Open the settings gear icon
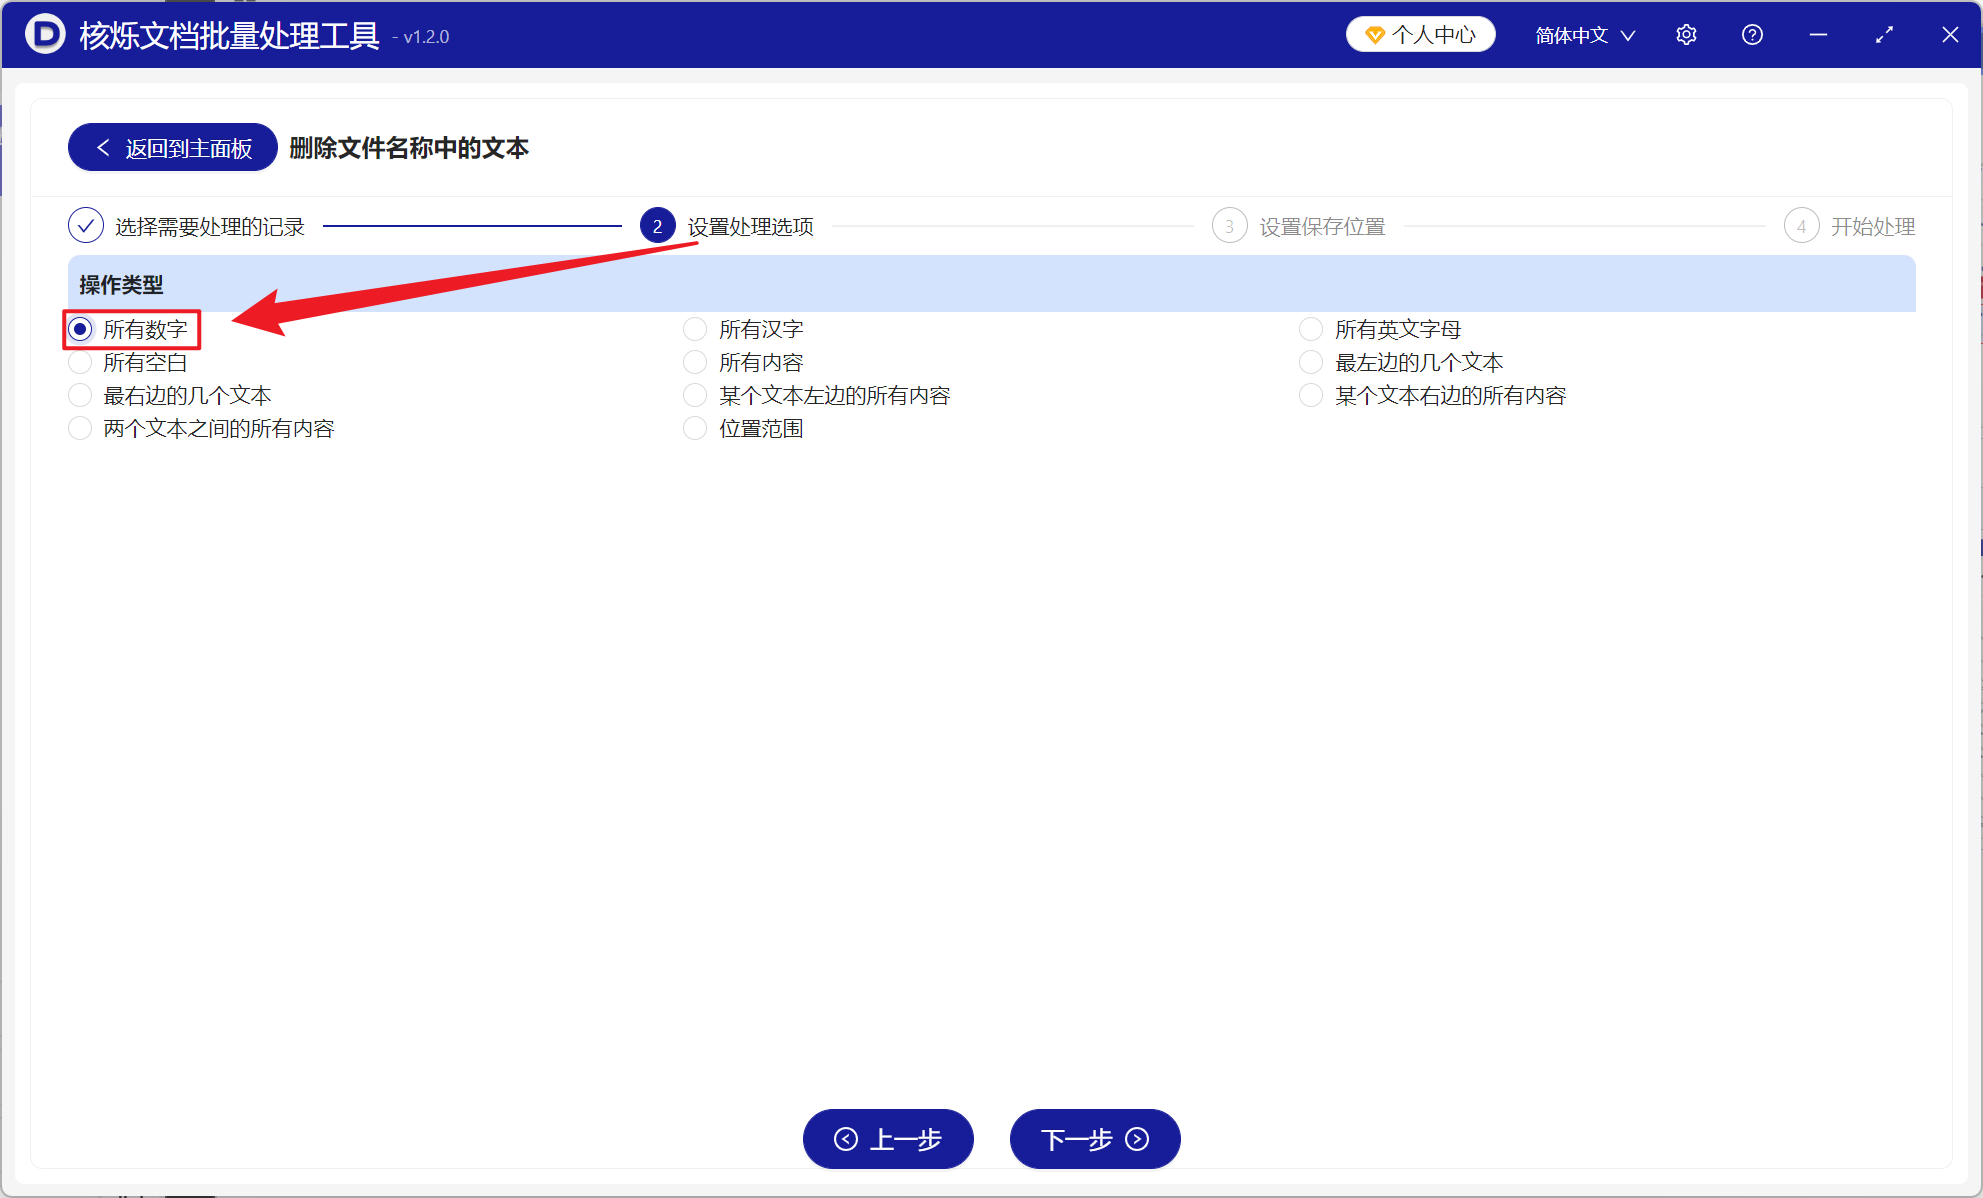Image resolution: width=1983 pixels, height=1198 pixels. point(1686,34)
